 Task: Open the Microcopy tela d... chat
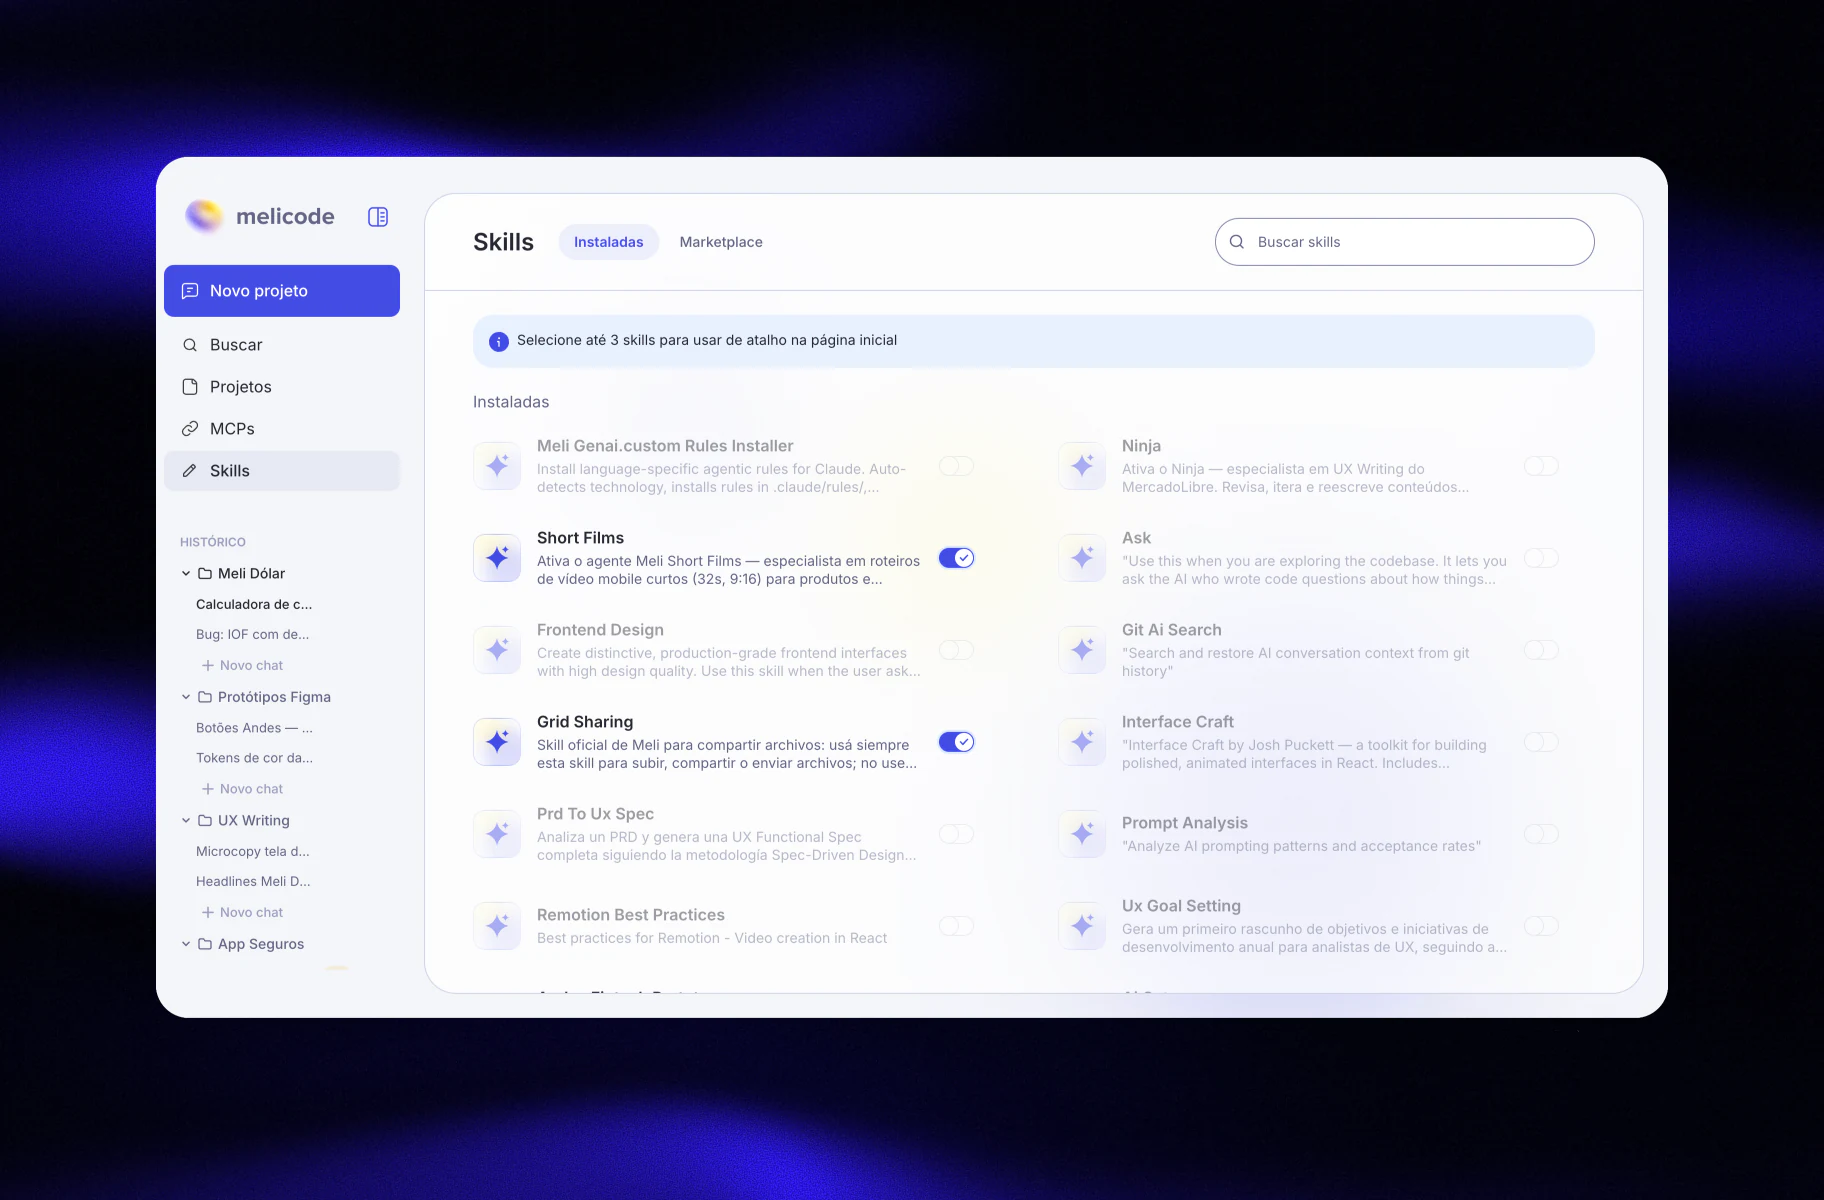coord(253,852)
